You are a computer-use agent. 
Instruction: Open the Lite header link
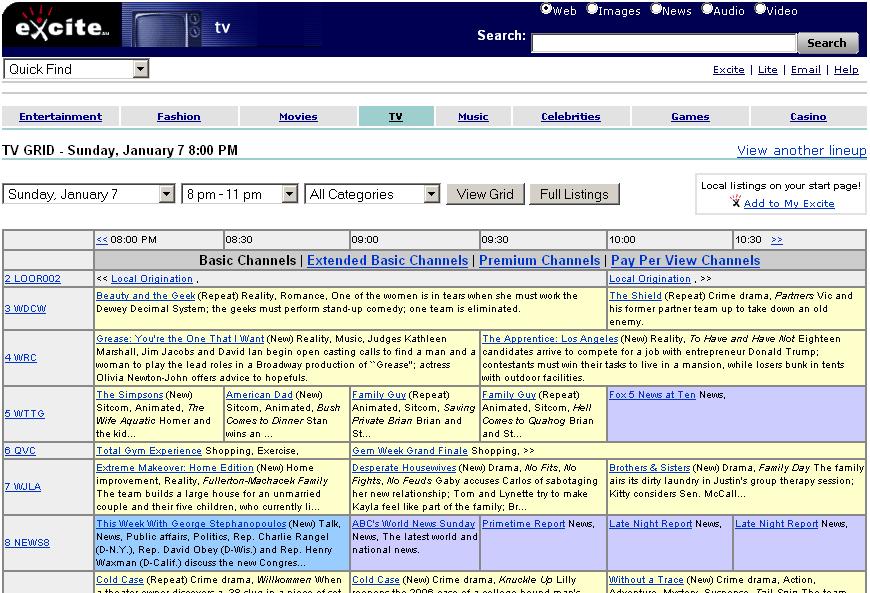(767, 69)
